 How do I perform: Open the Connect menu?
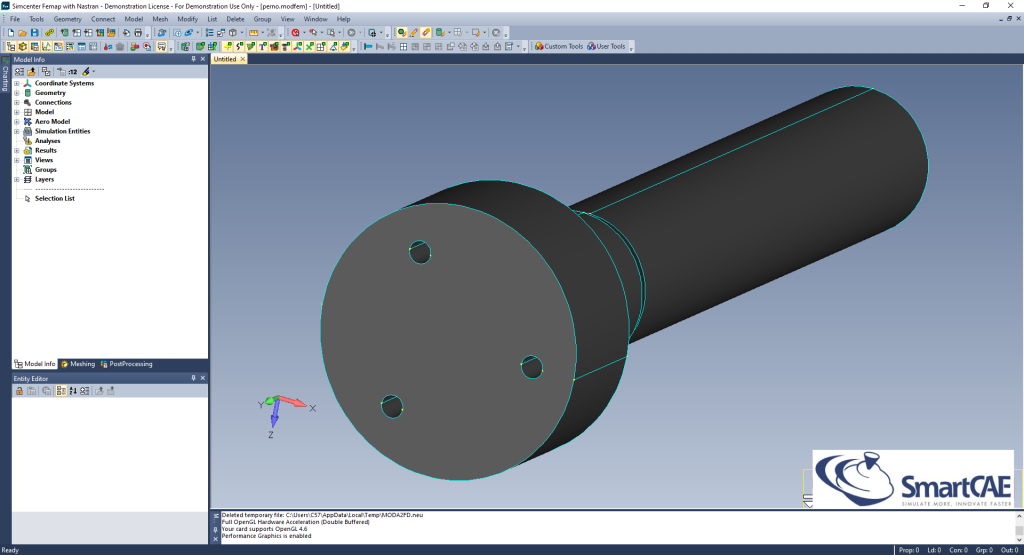point(103,19)
